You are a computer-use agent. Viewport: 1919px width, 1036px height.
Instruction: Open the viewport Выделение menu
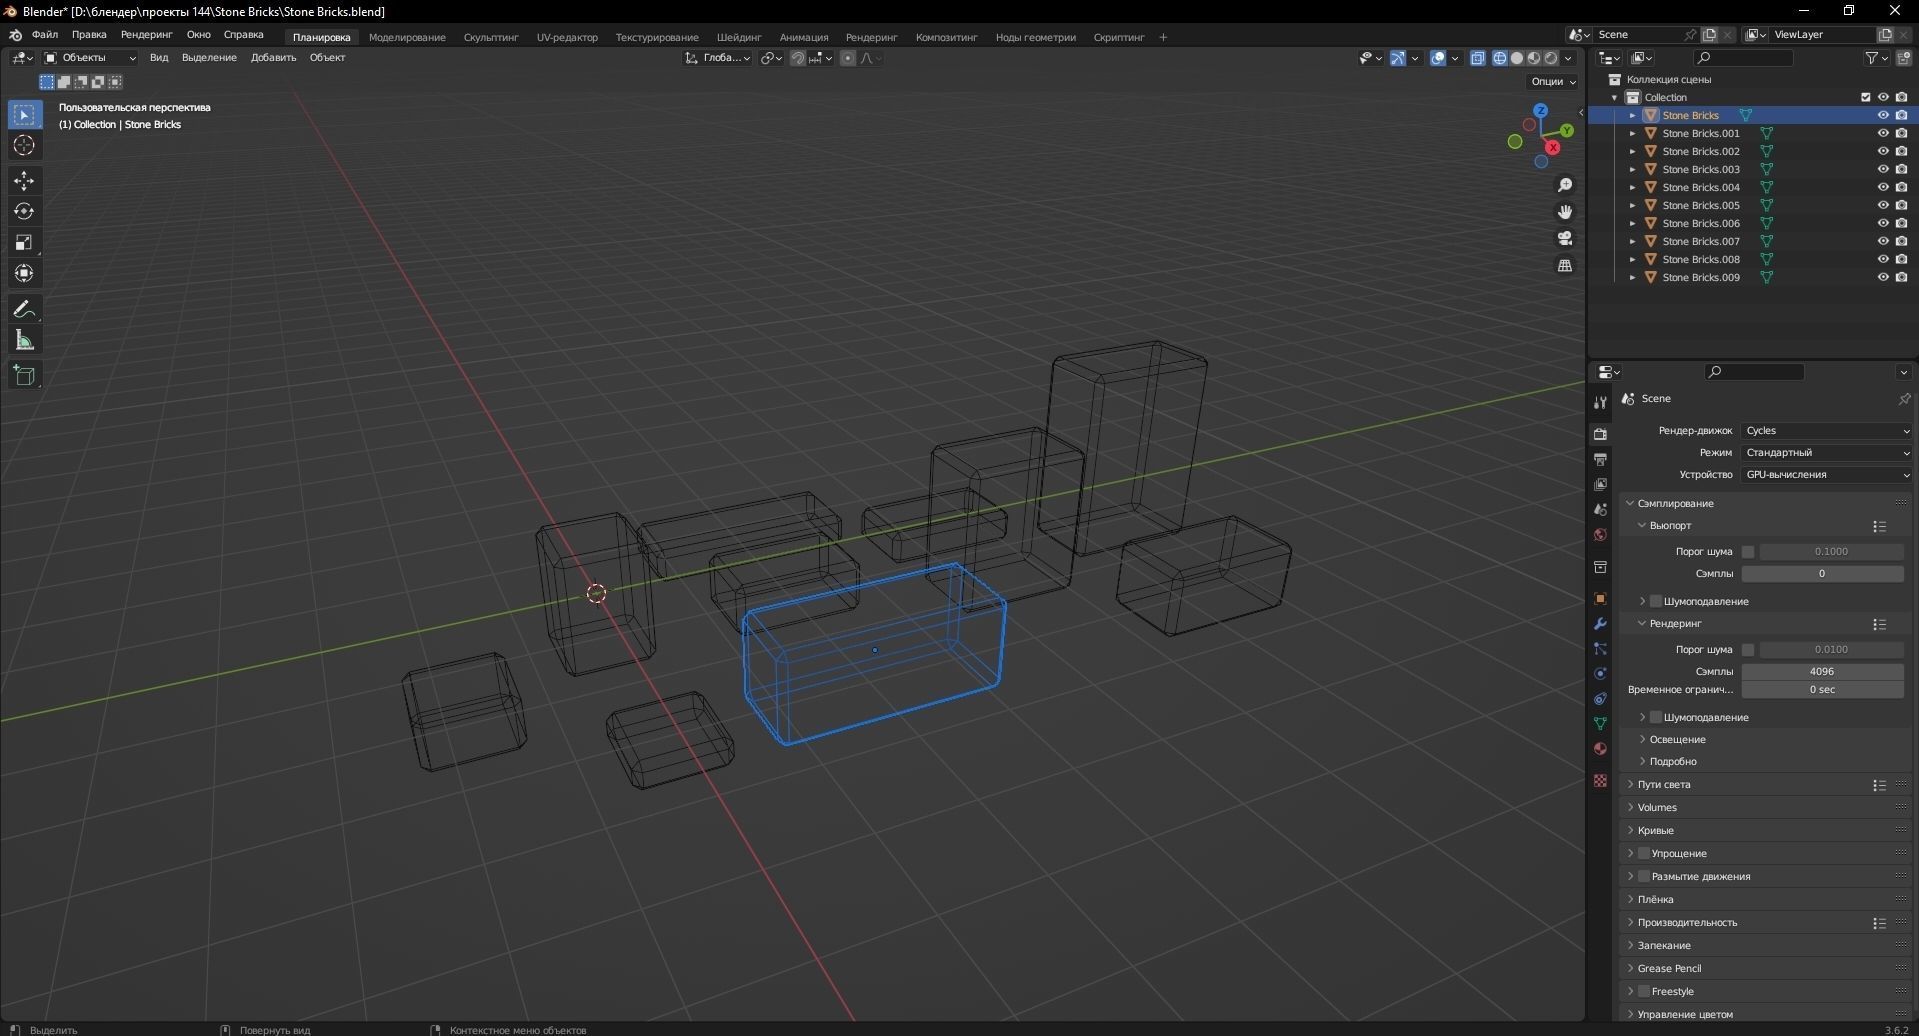209,58
